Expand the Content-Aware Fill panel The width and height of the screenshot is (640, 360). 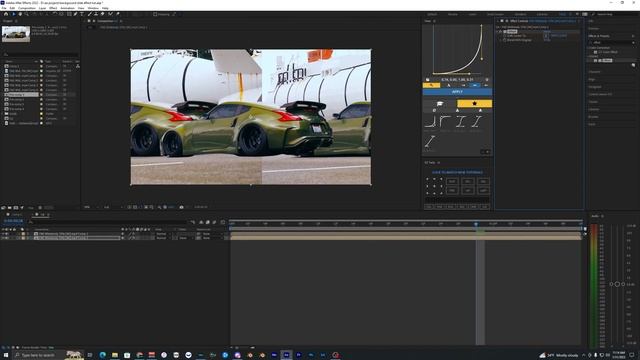pos(600,94)
